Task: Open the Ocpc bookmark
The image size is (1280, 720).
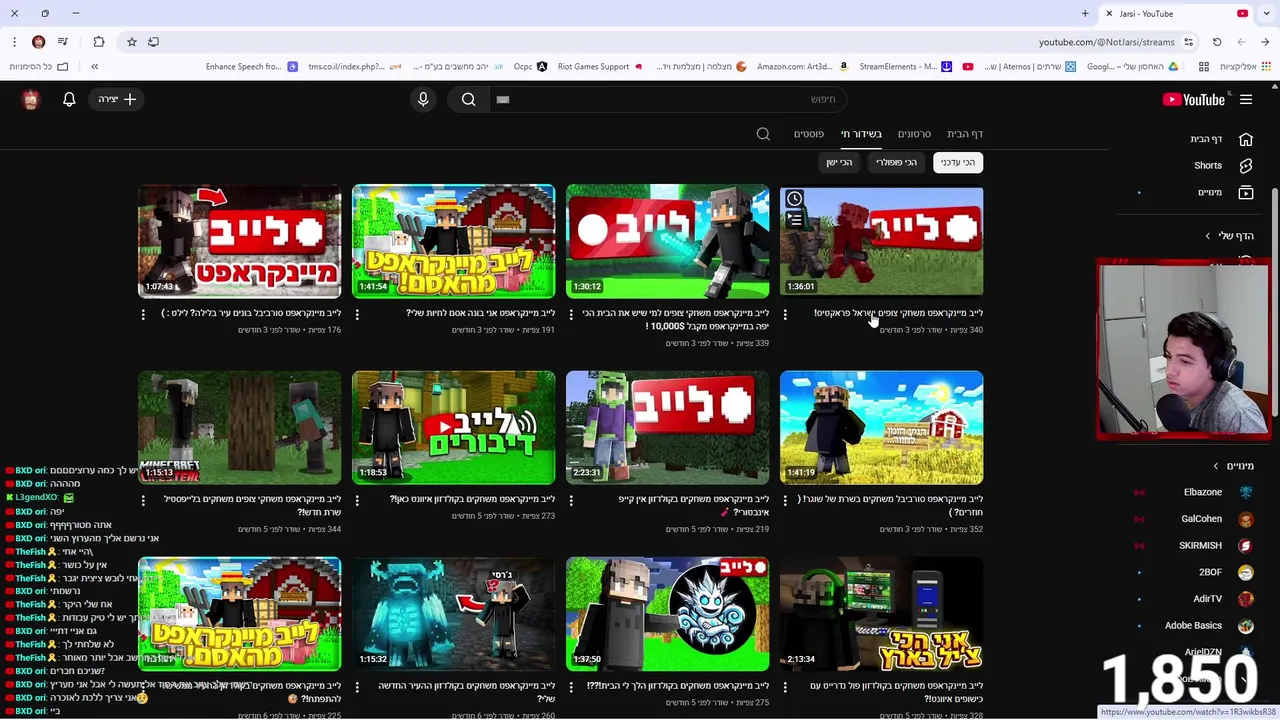Action: (x=531, y=67)
